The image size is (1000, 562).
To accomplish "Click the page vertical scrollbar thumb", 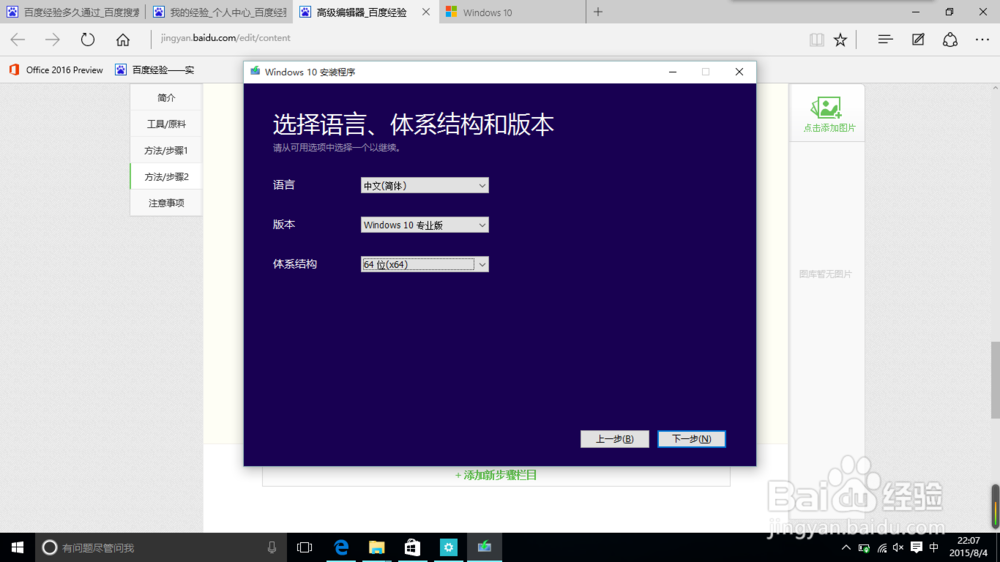I will (x=995, y=380).
